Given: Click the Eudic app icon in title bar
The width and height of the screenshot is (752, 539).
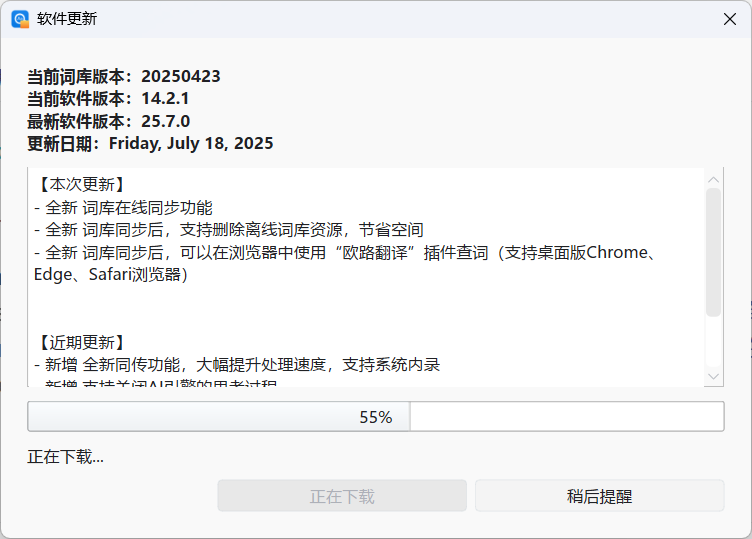Looking at the screenshot, I should [x=20, y=19].
